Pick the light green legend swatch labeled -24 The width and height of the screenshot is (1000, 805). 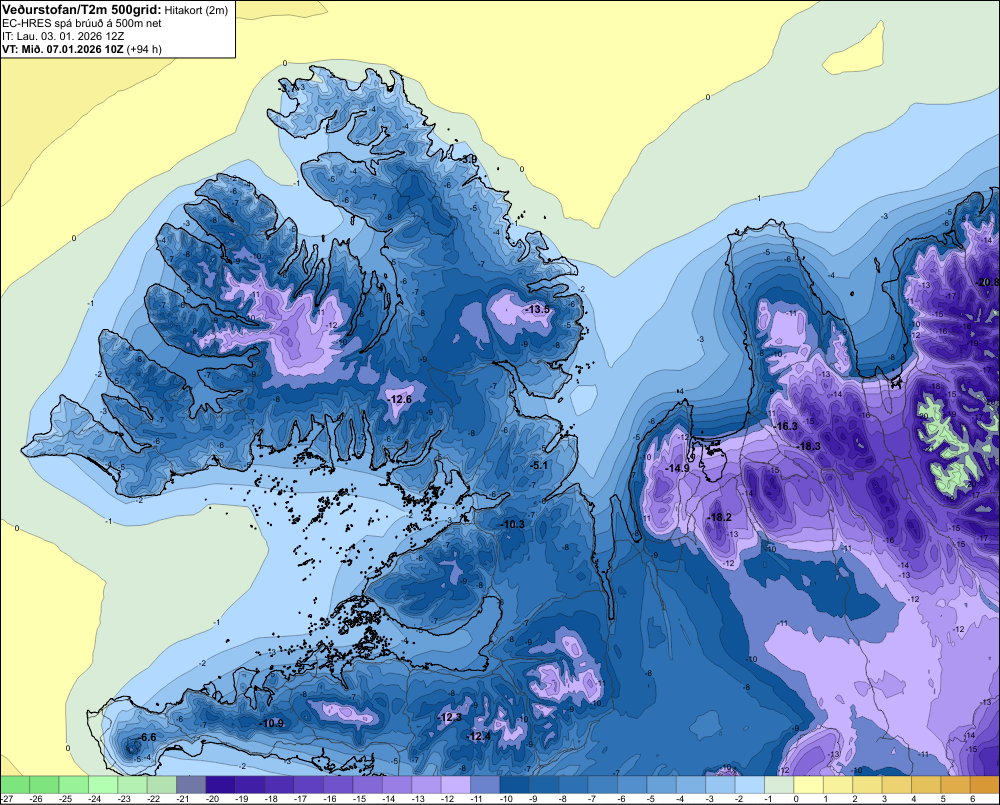103,785
